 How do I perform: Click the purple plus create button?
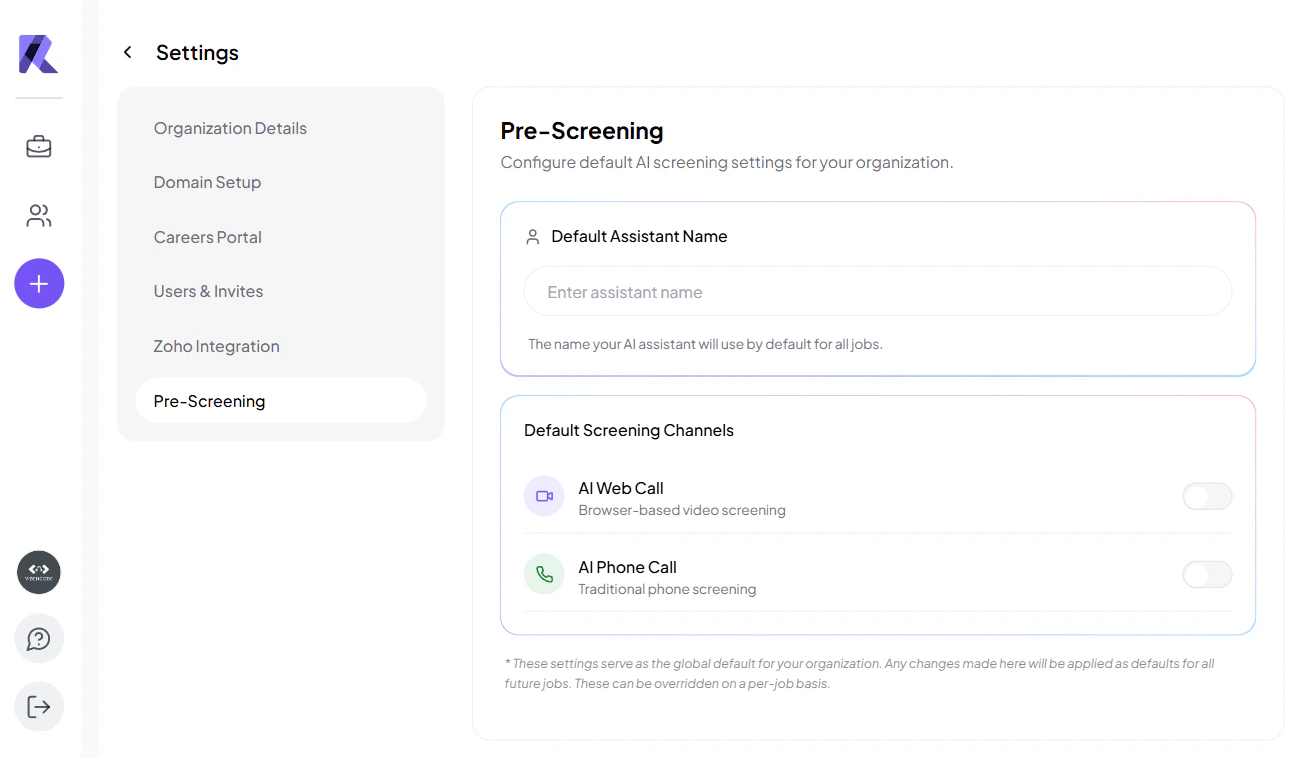(39, 284)
